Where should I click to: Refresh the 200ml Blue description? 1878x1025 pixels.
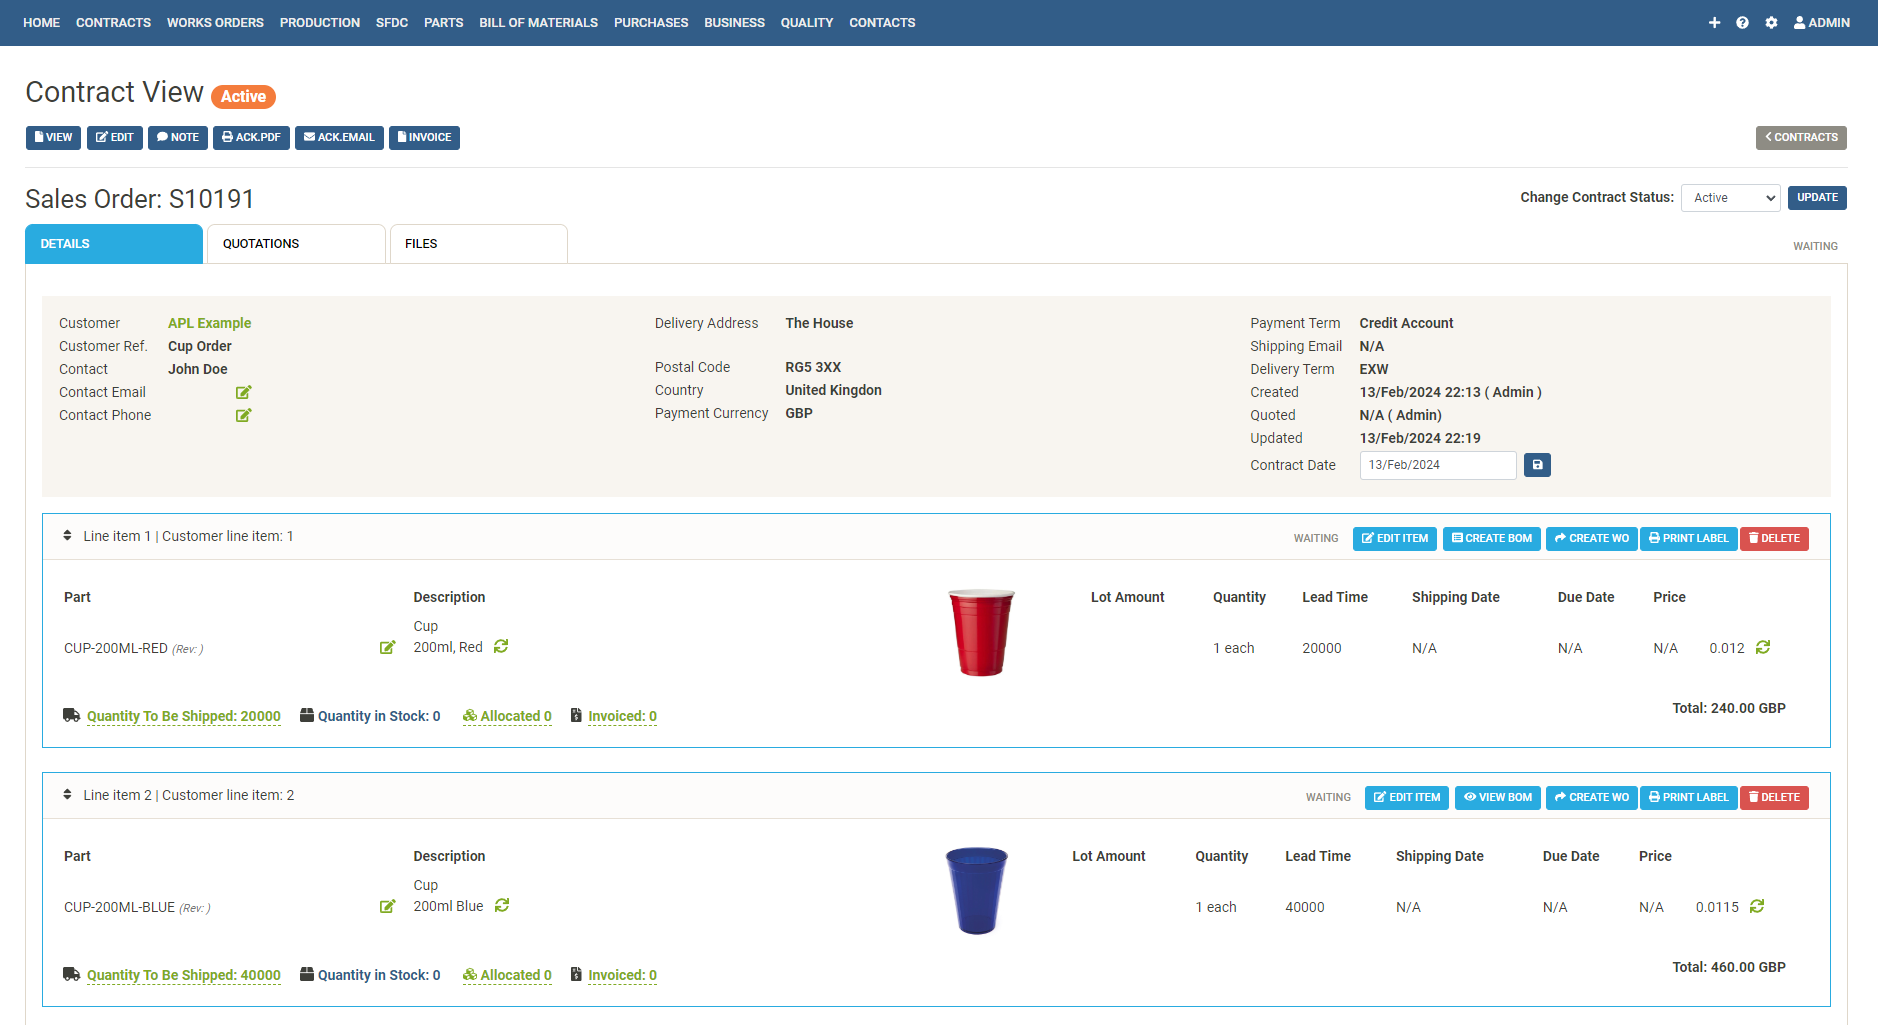click(501, 906)
